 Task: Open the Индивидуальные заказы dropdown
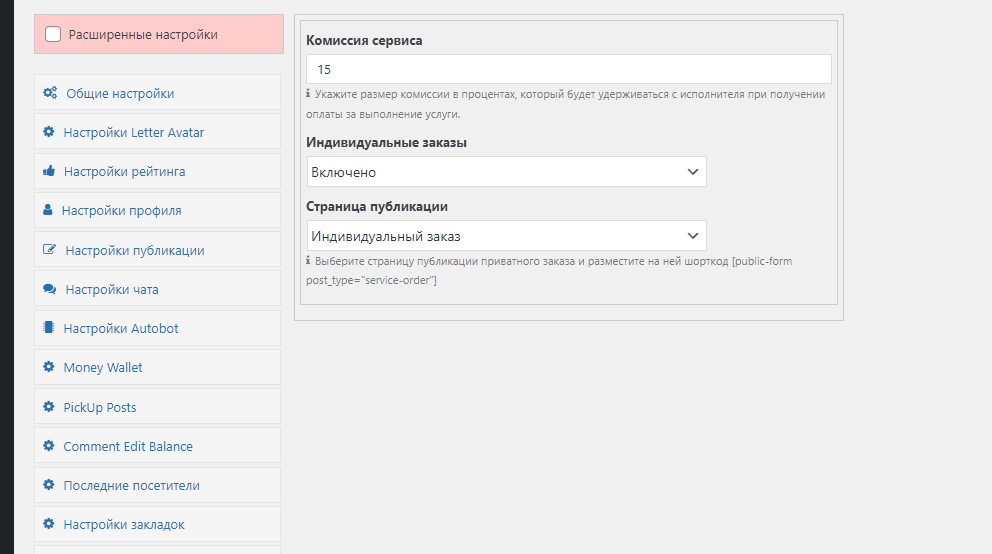pos(506,172)
